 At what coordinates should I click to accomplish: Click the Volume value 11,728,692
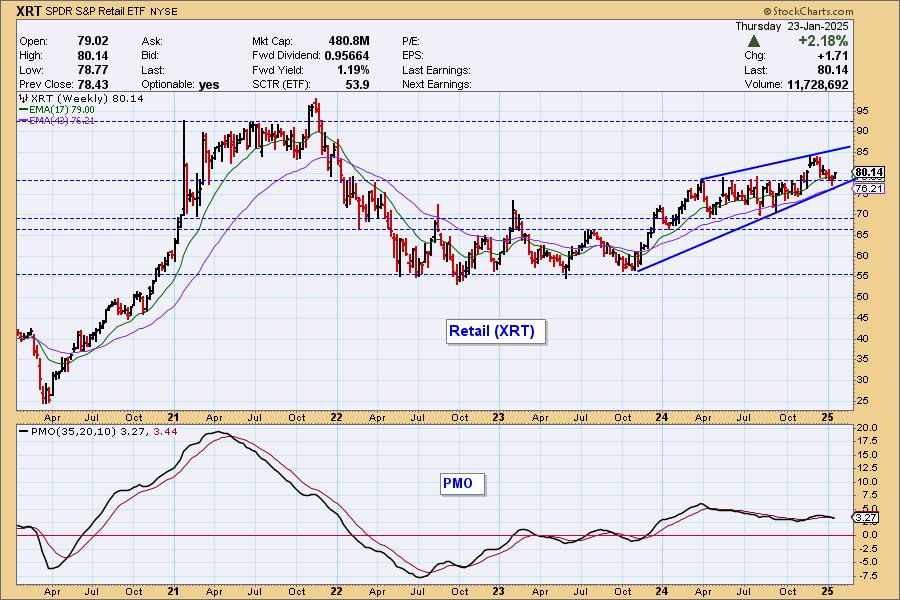[817, 84]
